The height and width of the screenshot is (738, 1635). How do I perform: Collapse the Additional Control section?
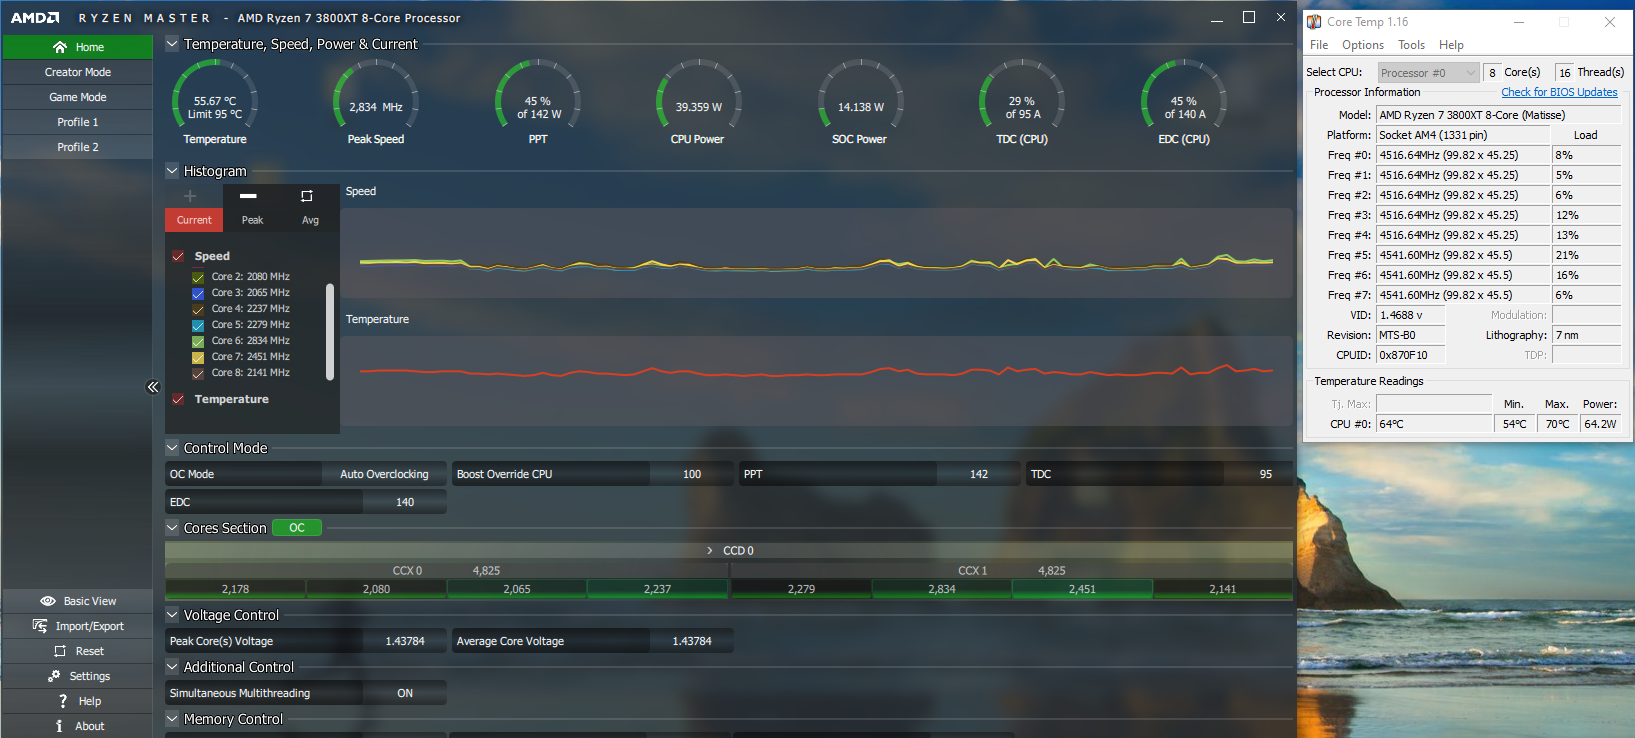point(172,667)
